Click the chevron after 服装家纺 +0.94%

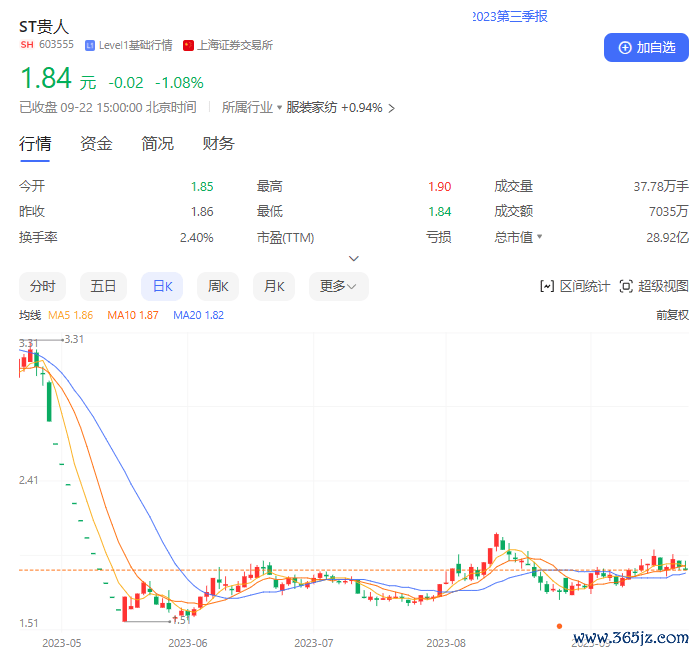click(x=391, y=108)
